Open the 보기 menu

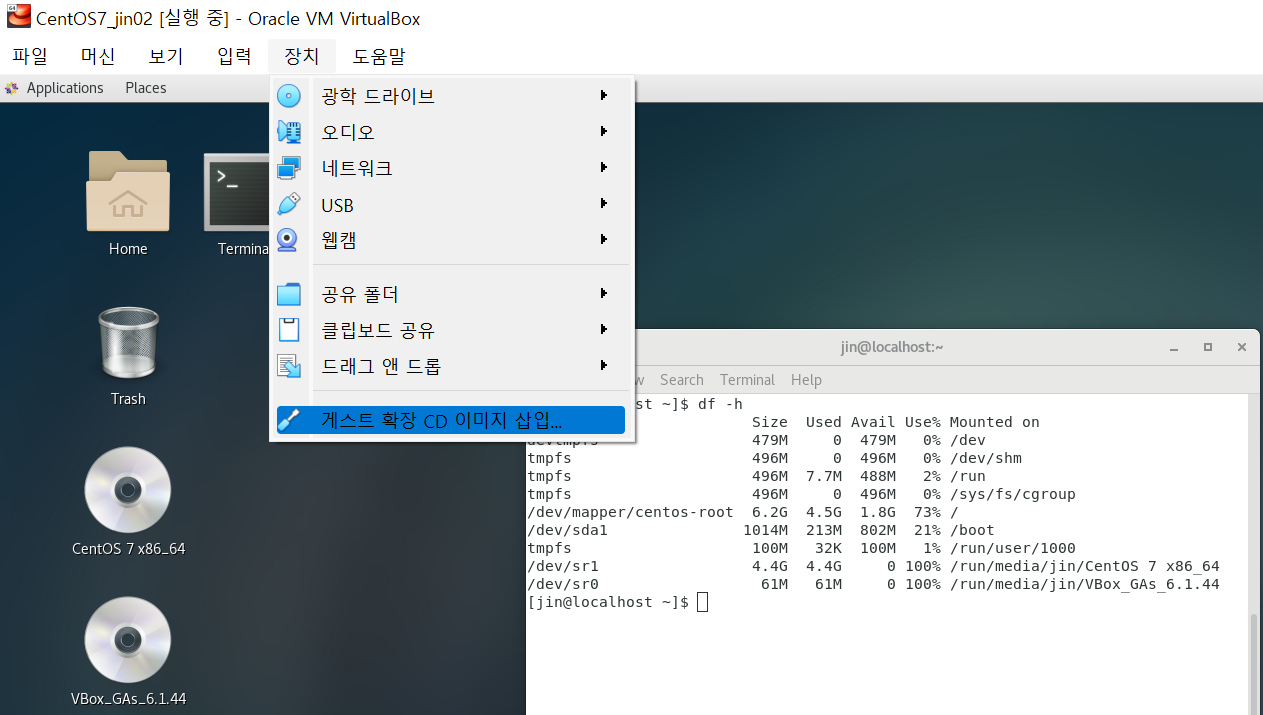click(x=166, y=57)
